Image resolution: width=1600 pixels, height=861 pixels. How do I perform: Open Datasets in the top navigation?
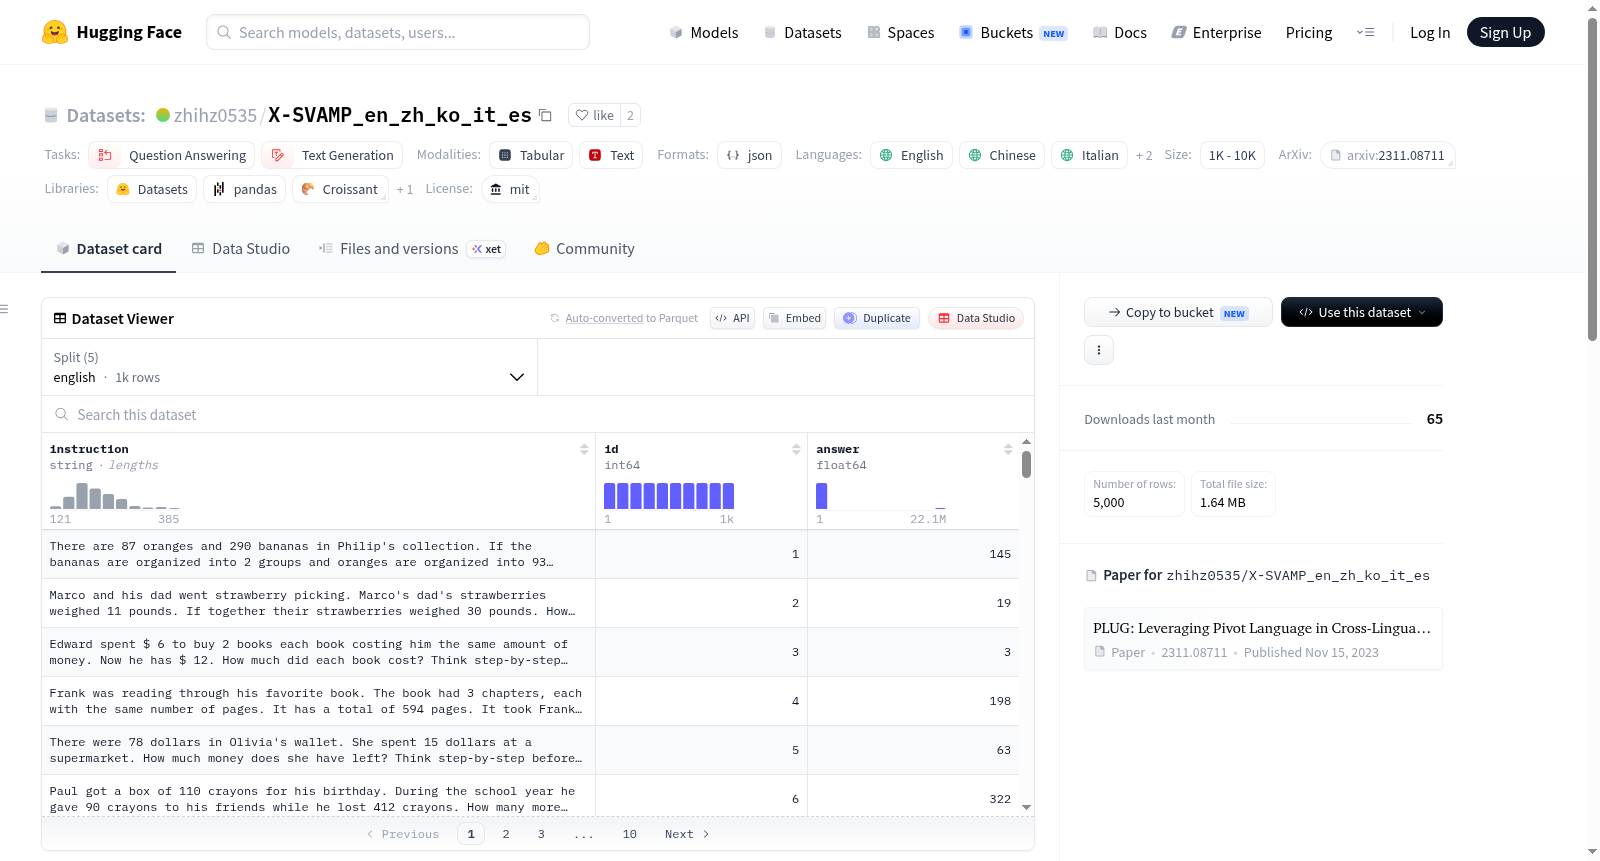[x=802, y=32]
